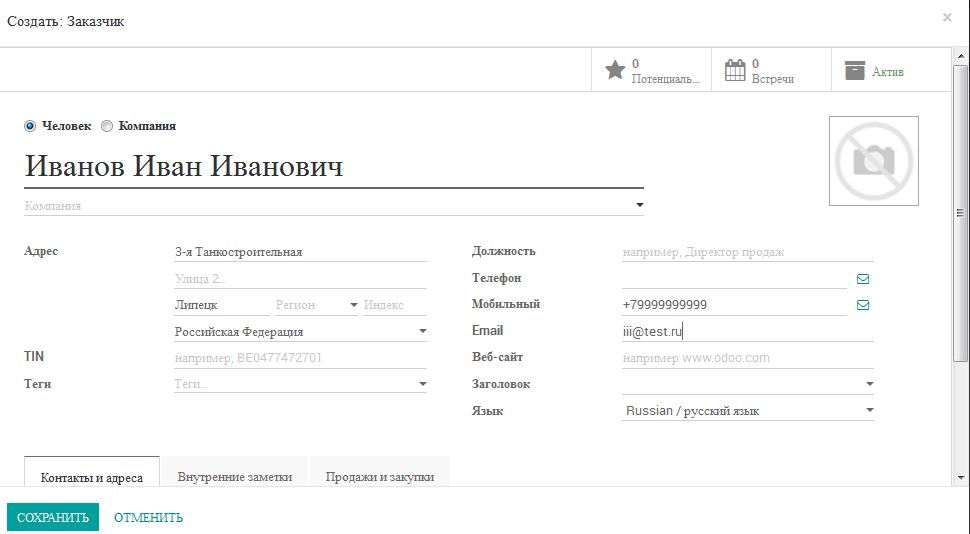
Task: Click the empty Телефон input field
Action: pyautogui.click(x=734, y=278)
